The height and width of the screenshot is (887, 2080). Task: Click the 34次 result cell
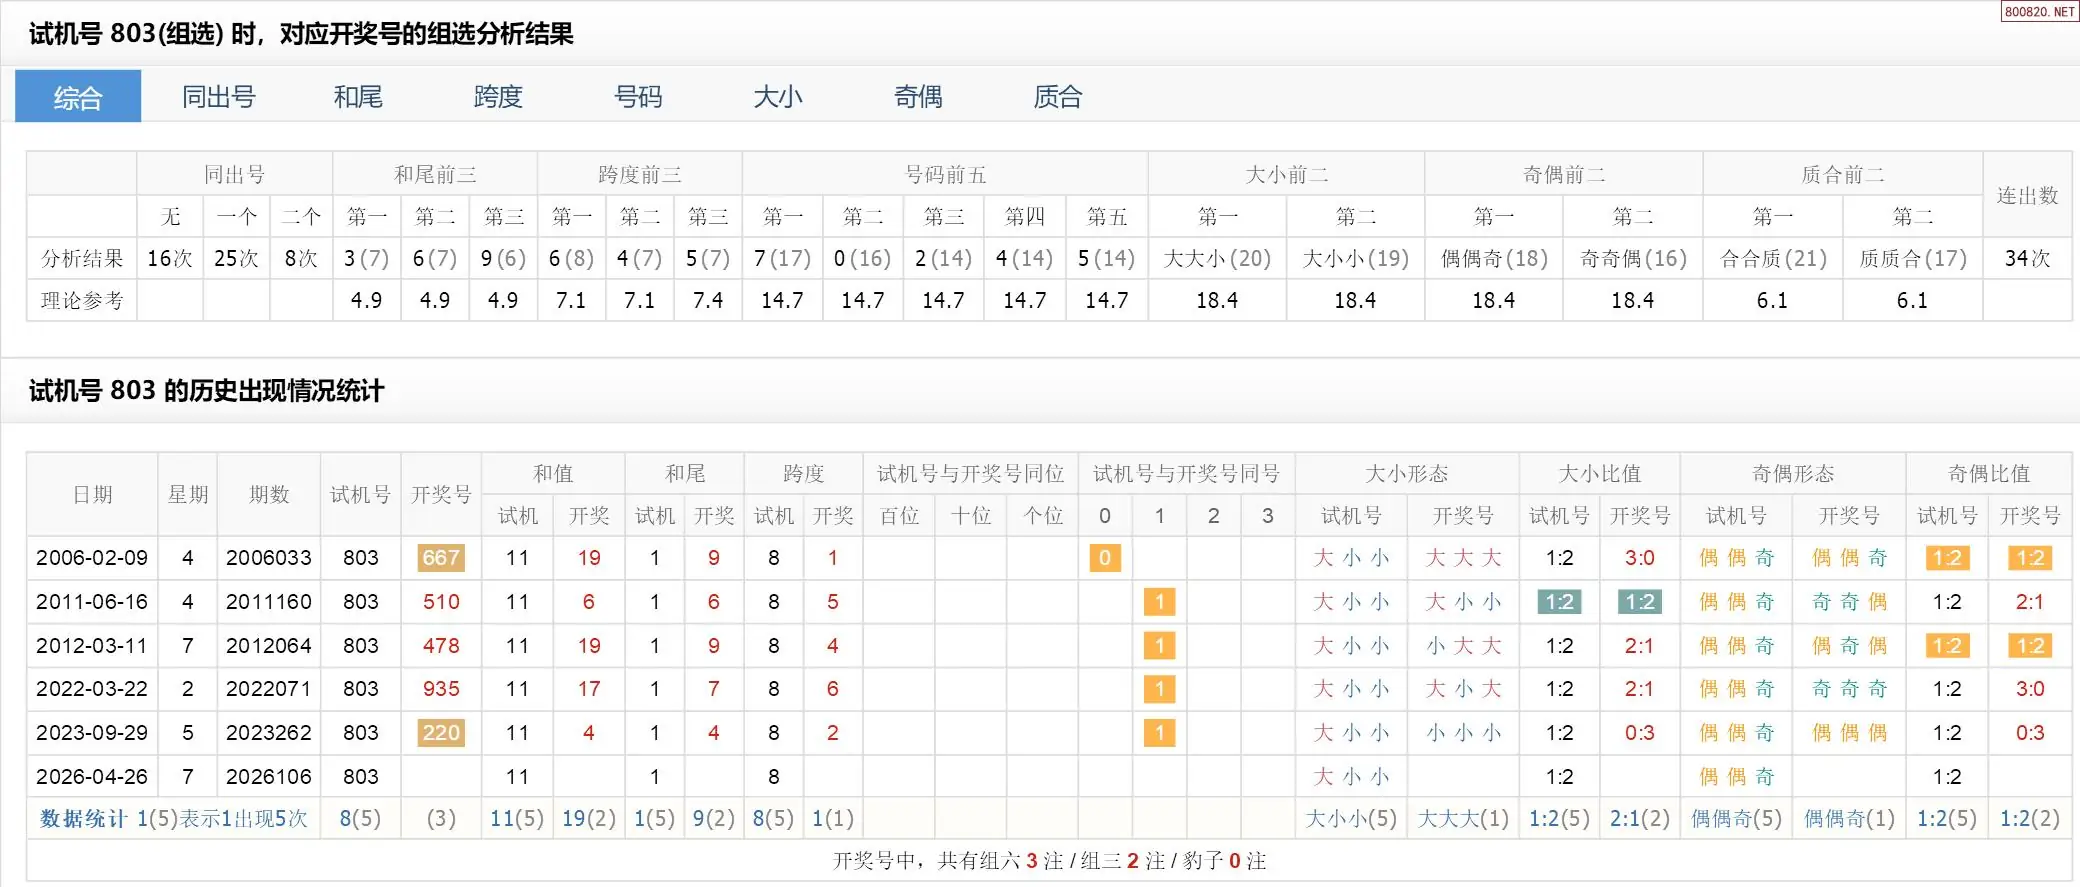(2027, 259)
